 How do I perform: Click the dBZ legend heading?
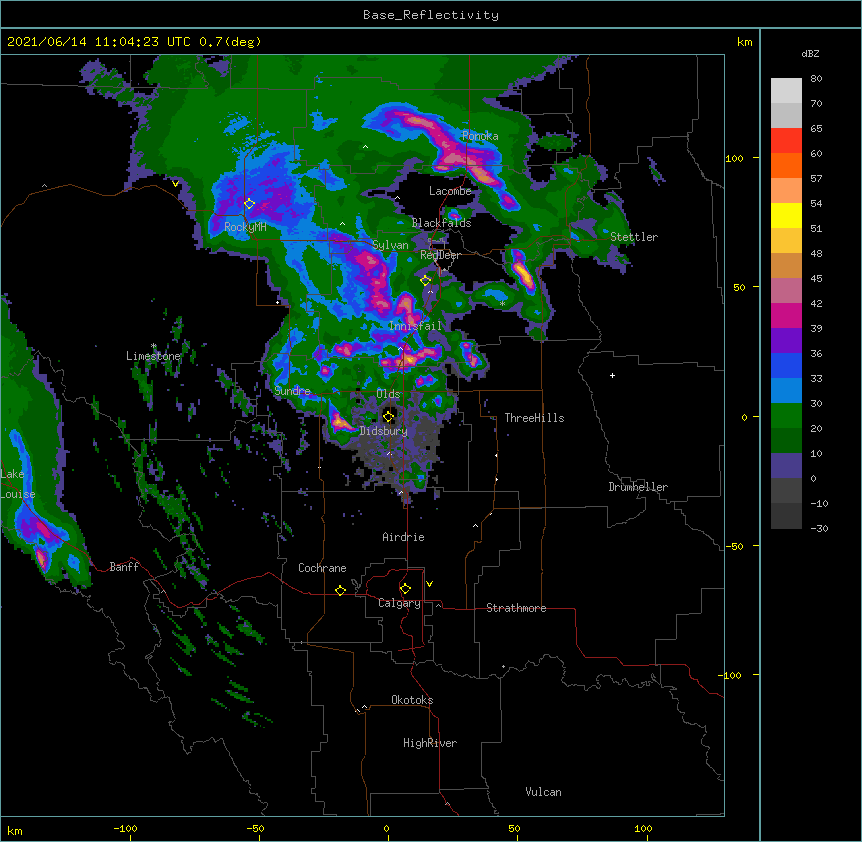click(x=810, y=53)
